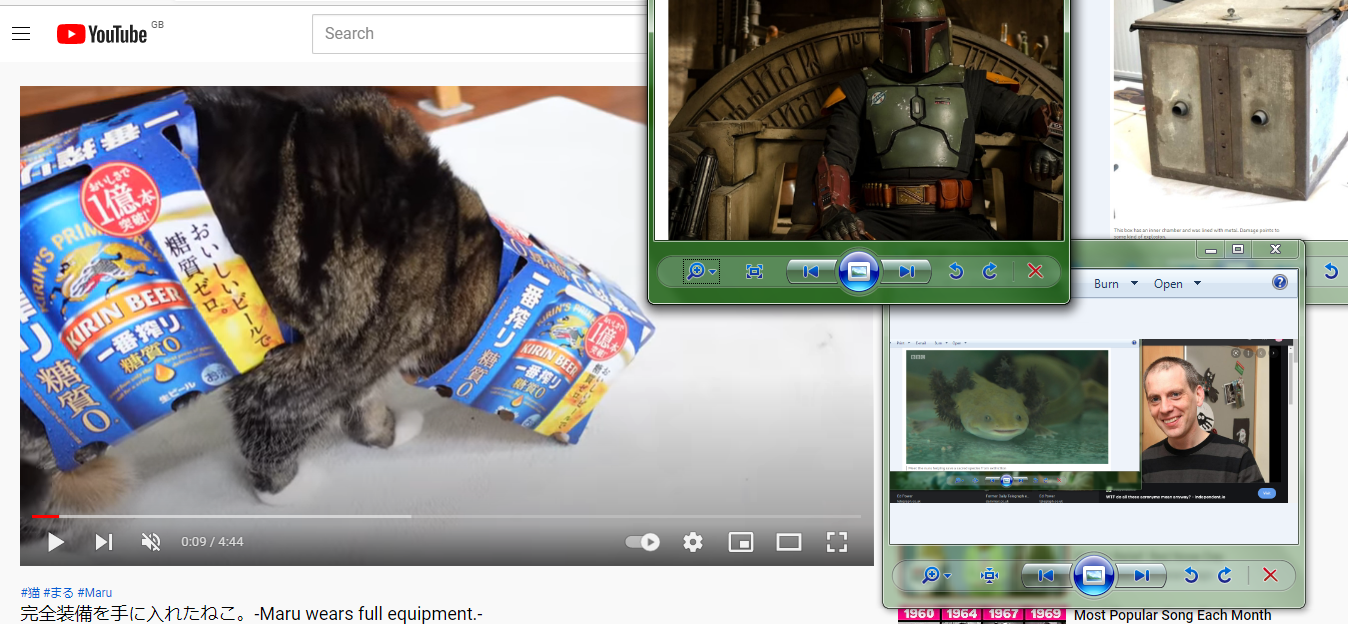The image size is (1348, 624).
Task: Open YouTube player settings gear
Action: pos(693,542)
